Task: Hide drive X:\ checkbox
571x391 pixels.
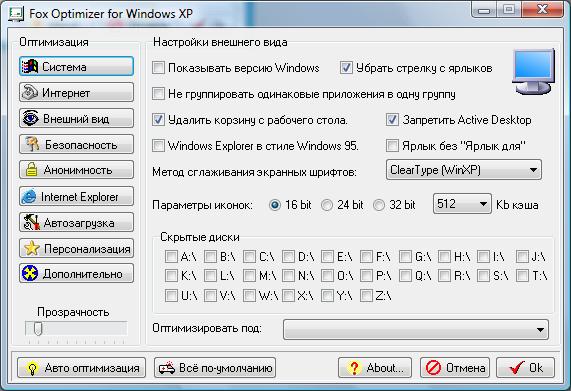Action: (x=288, y=295)
